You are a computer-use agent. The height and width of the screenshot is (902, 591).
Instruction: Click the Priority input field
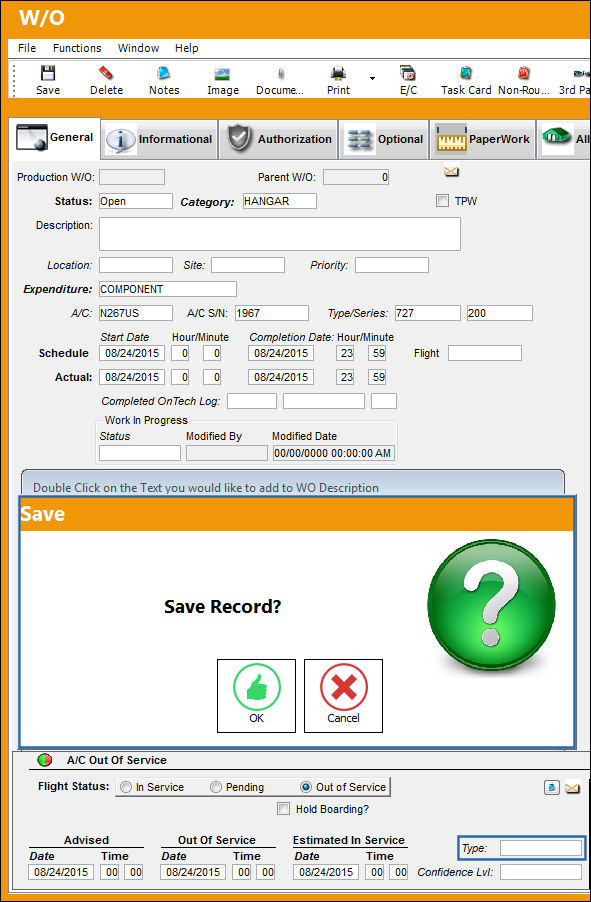[x=391, y=265]
